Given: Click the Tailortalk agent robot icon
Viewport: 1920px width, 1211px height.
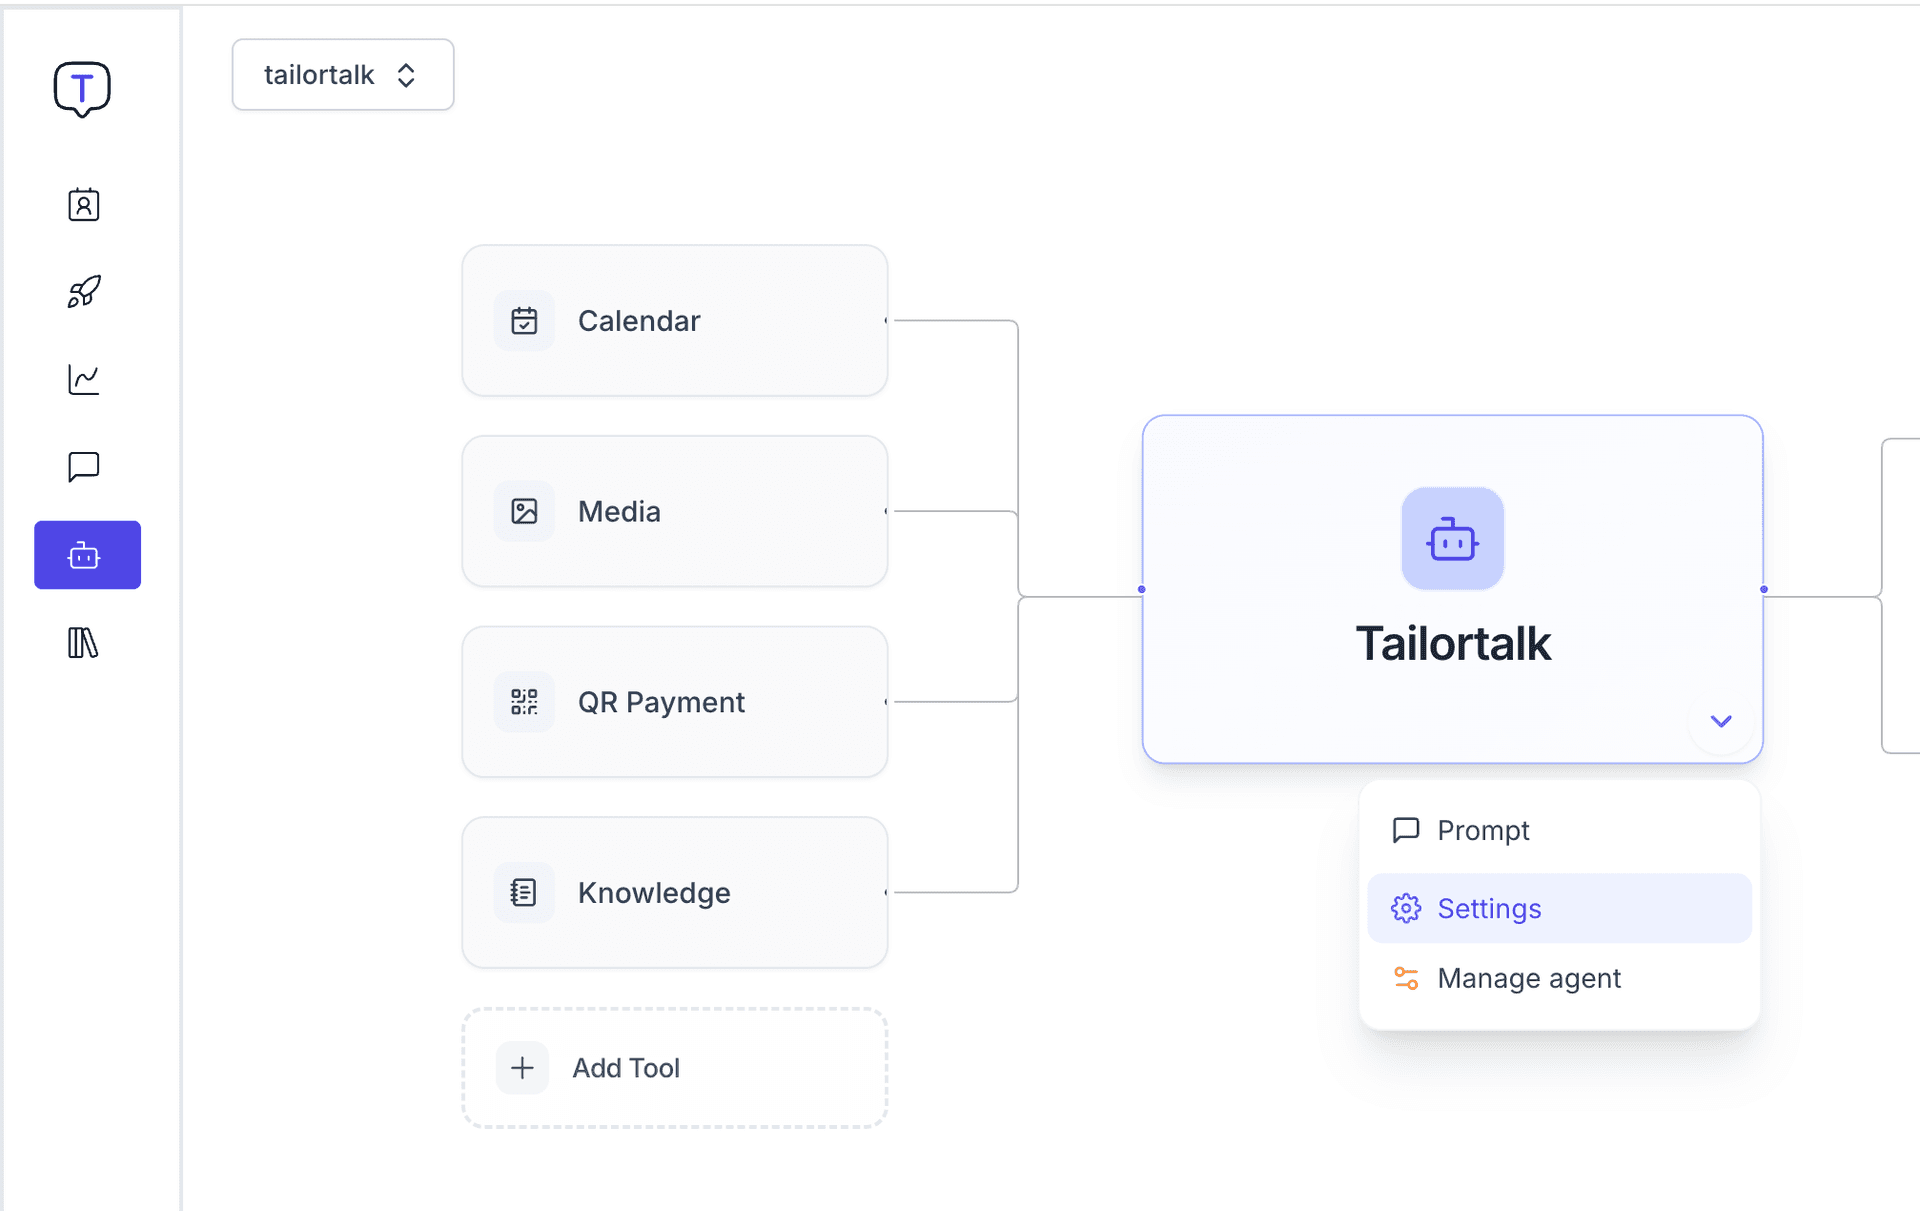Looking at the screenshot, I should tap(1452, 539).
